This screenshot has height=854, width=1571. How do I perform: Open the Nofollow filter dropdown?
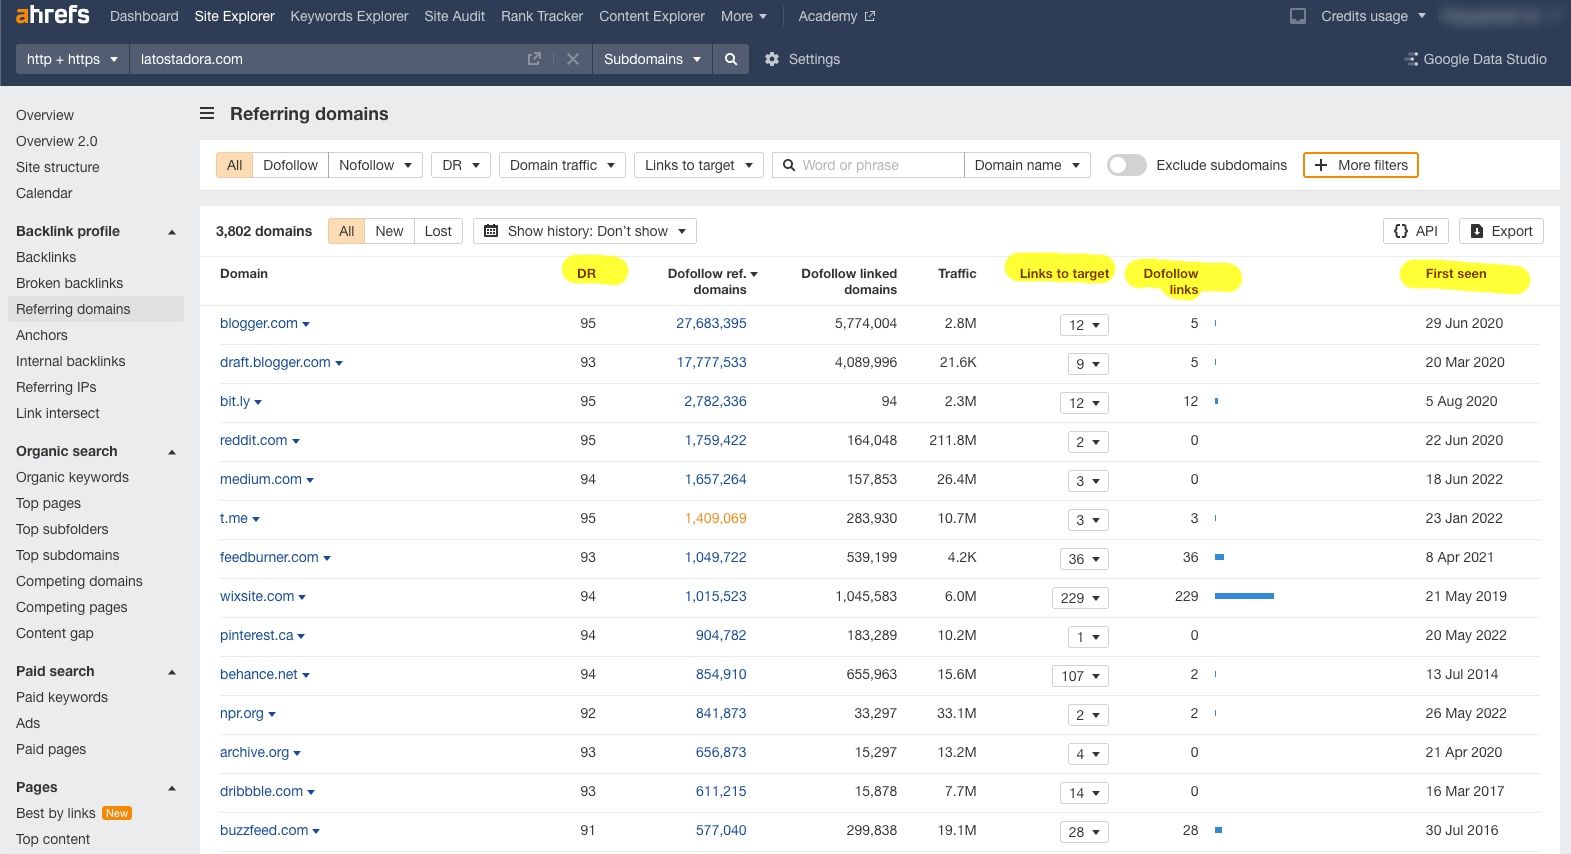(x=375, y=165)
